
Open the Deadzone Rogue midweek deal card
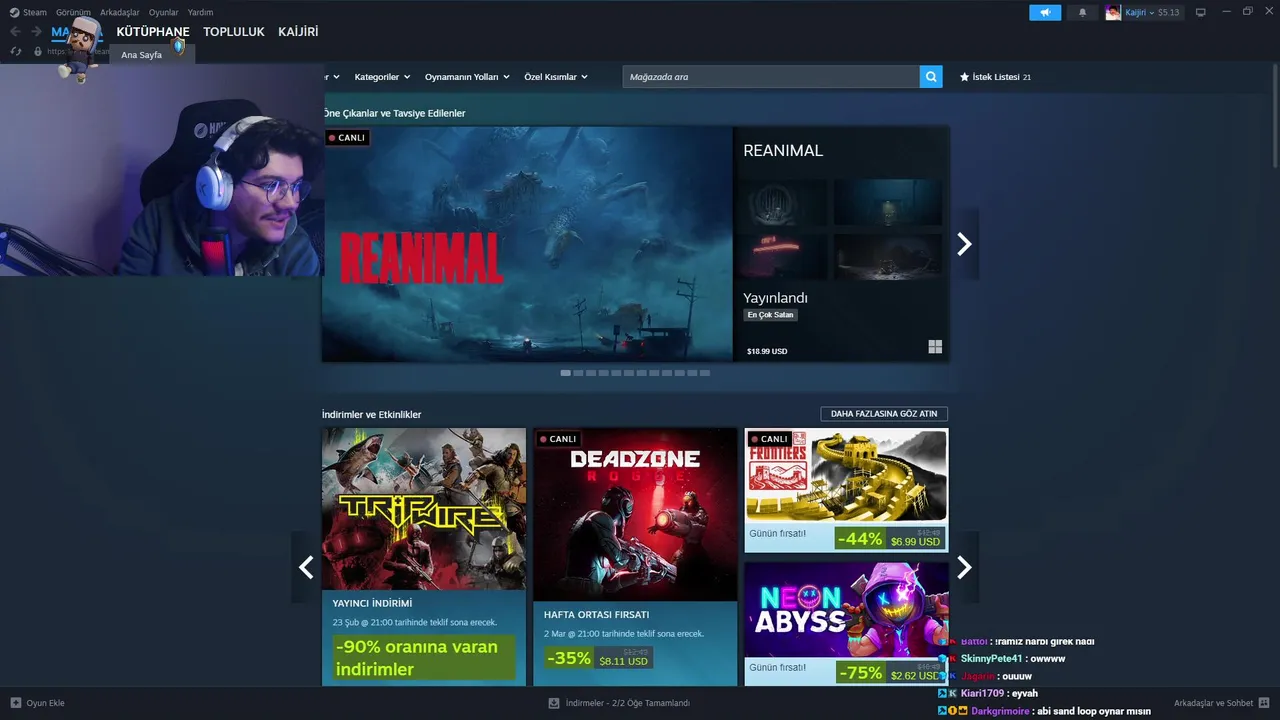tap(635, 556)
